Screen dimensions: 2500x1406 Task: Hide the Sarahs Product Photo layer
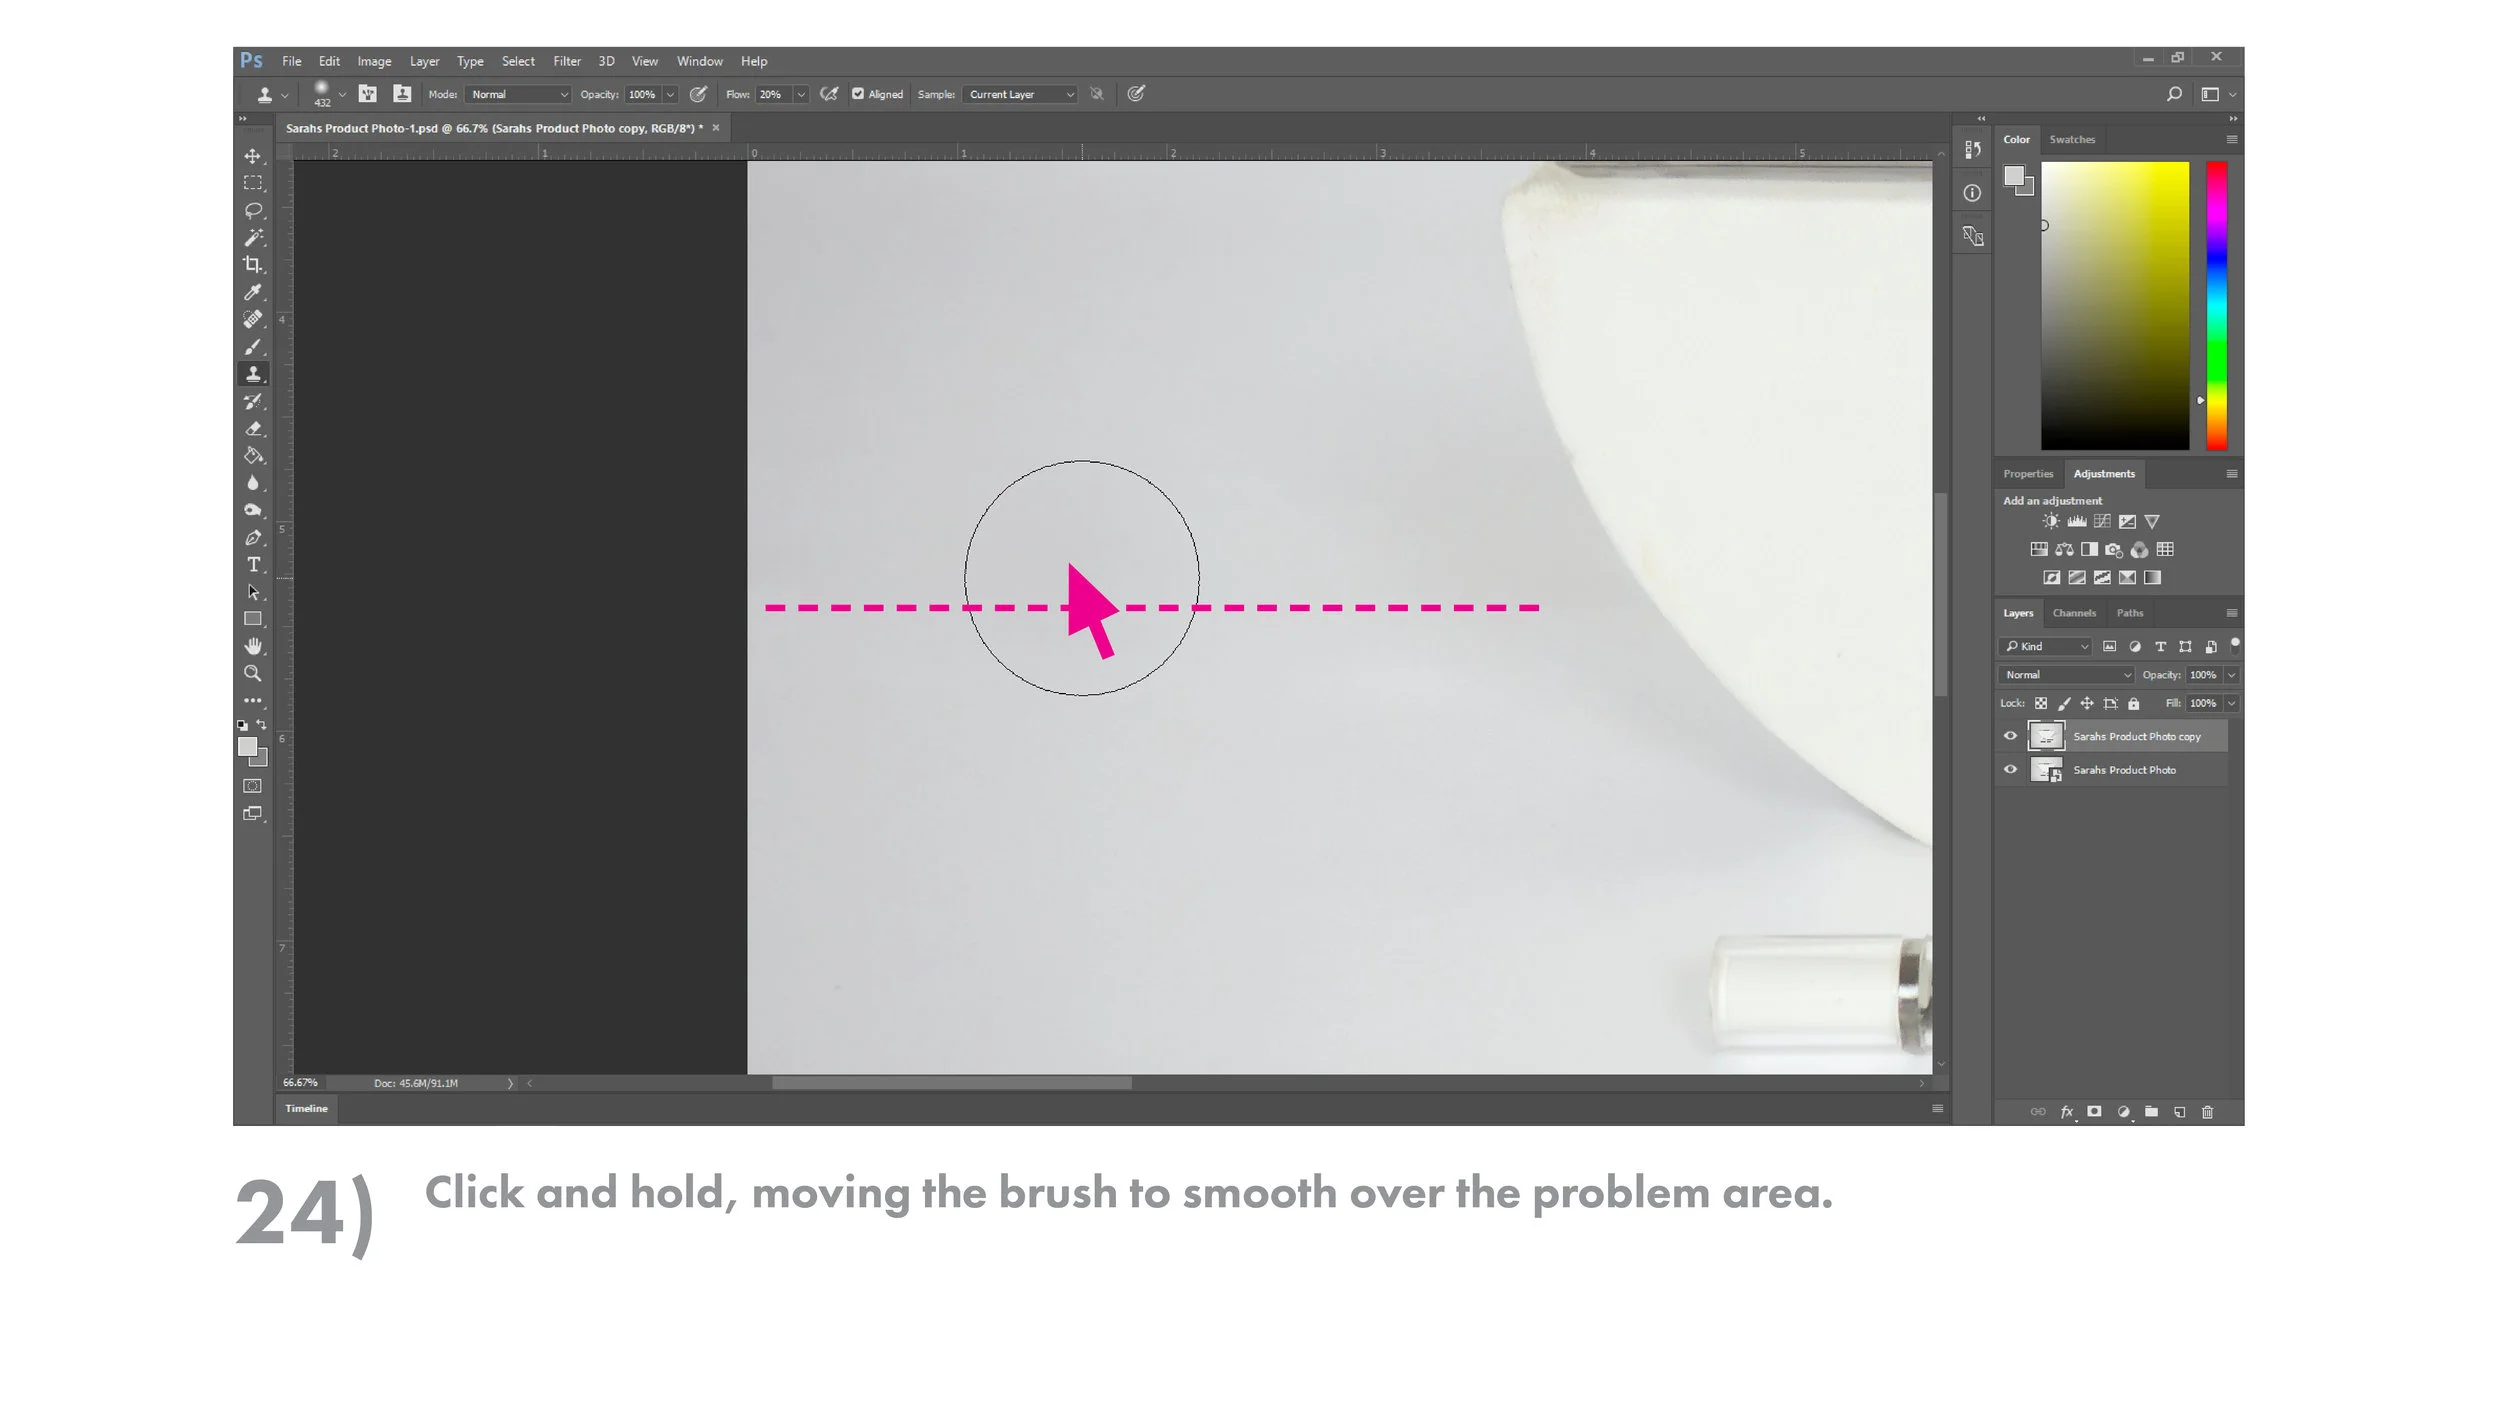[x=2010, y=769]
